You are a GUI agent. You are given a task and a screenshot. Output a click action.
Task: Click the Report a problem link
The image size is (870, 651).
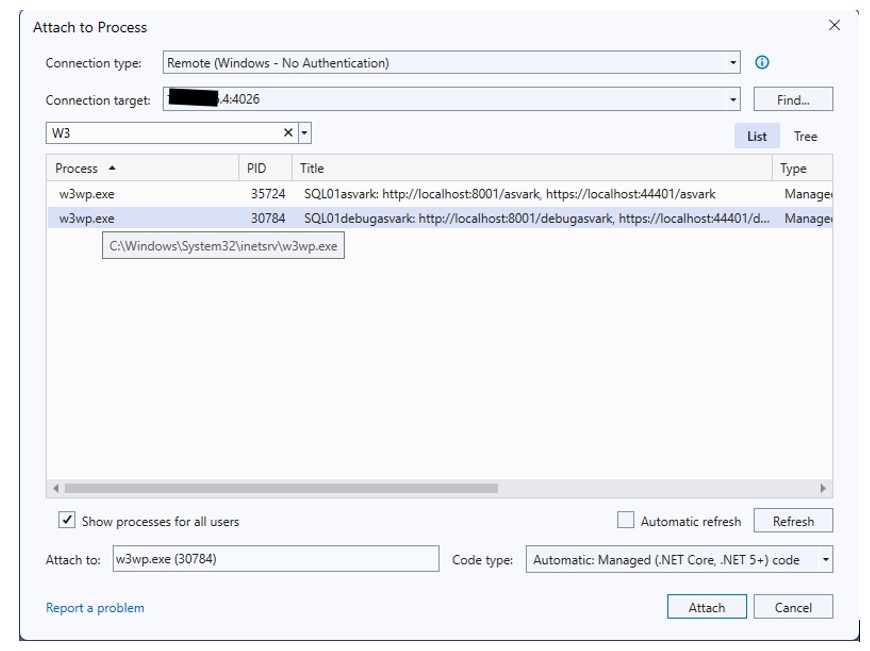[x=95, y=608]
